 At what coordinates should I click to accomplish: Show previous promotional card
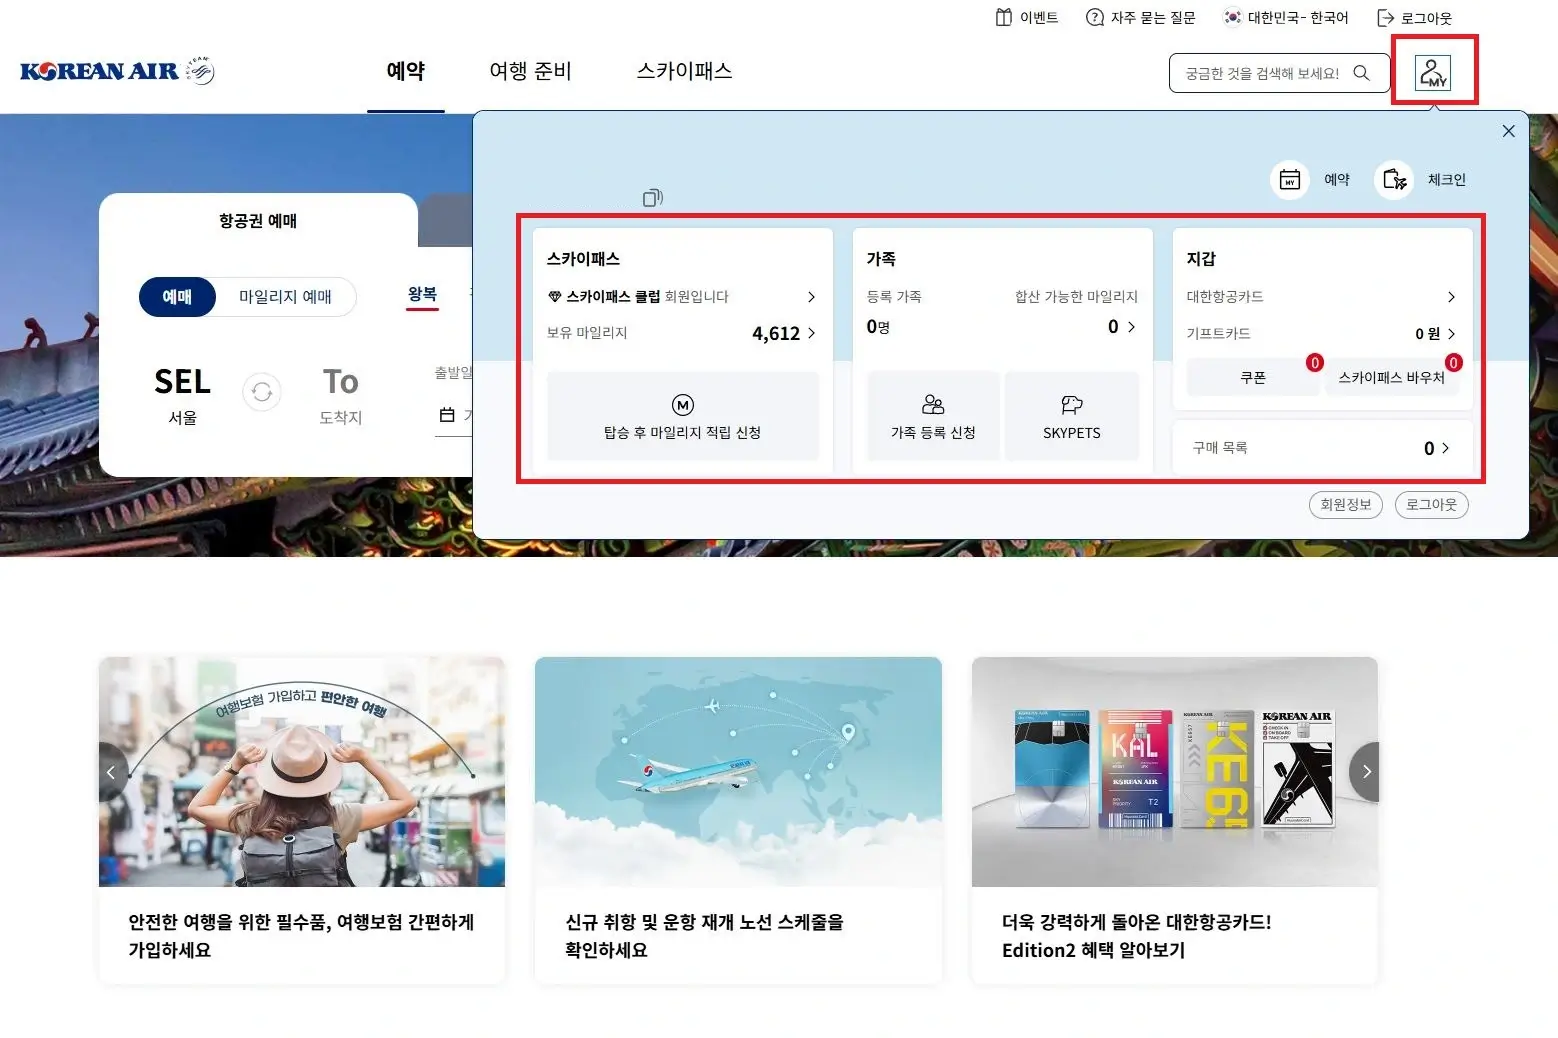pos(112,772)
